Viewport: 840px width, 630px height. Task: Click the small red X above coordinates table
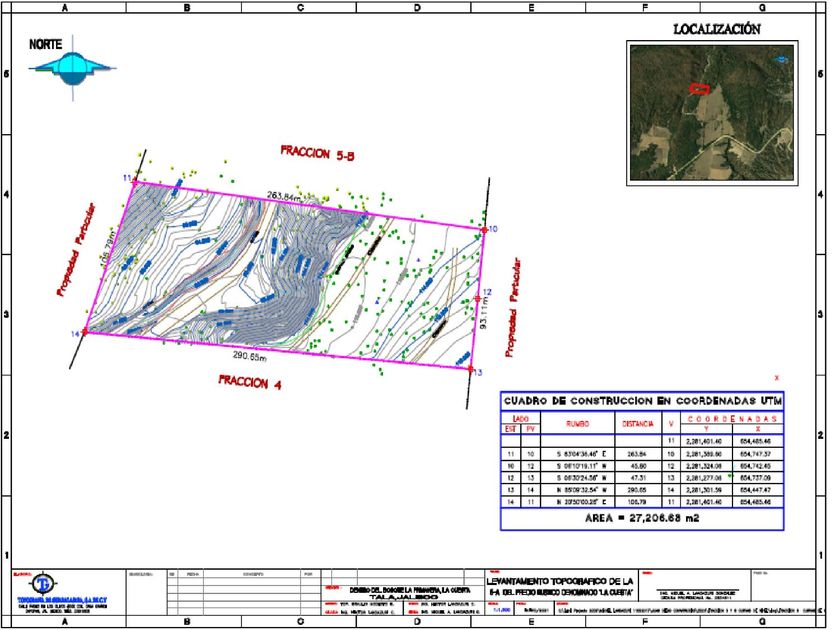pyautogui.click(x=776, y=379)
